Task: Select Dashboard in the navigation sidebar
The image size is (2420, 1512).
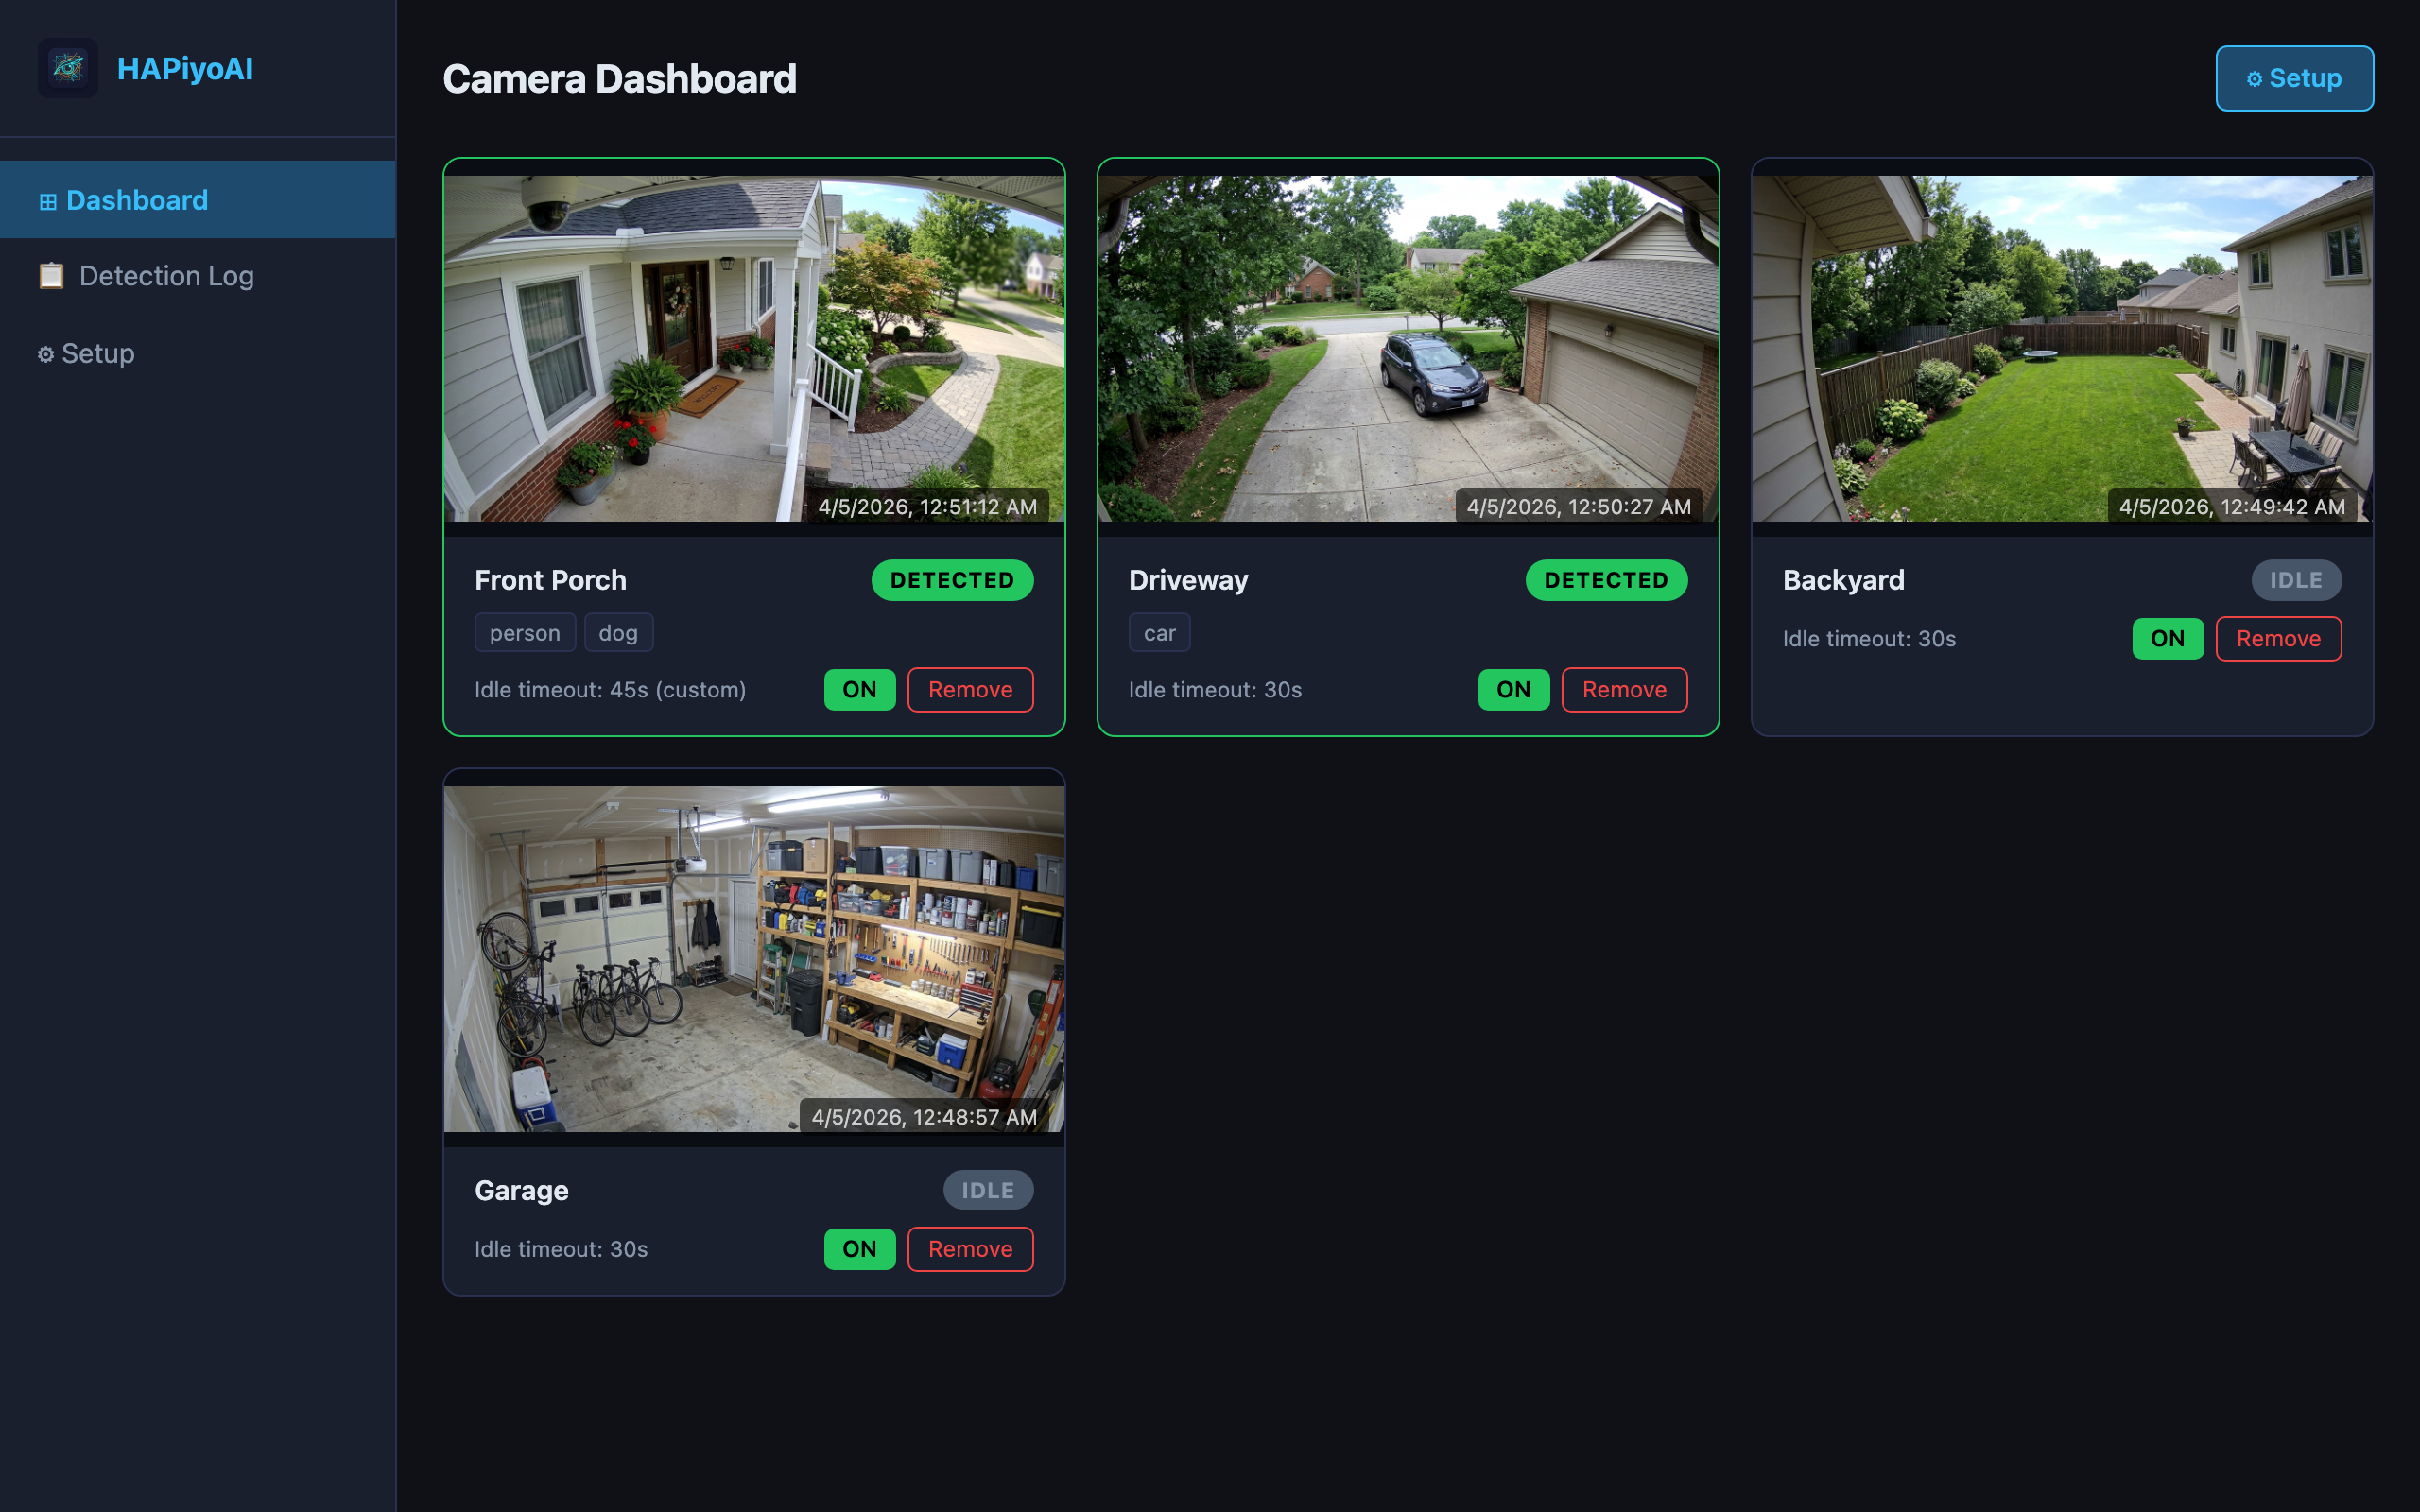Action: [137, 200]
